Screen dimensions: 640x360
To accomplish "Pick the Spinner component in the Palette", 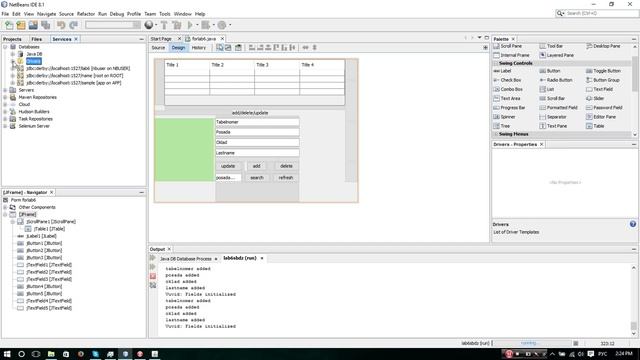I will pos(504,117).
